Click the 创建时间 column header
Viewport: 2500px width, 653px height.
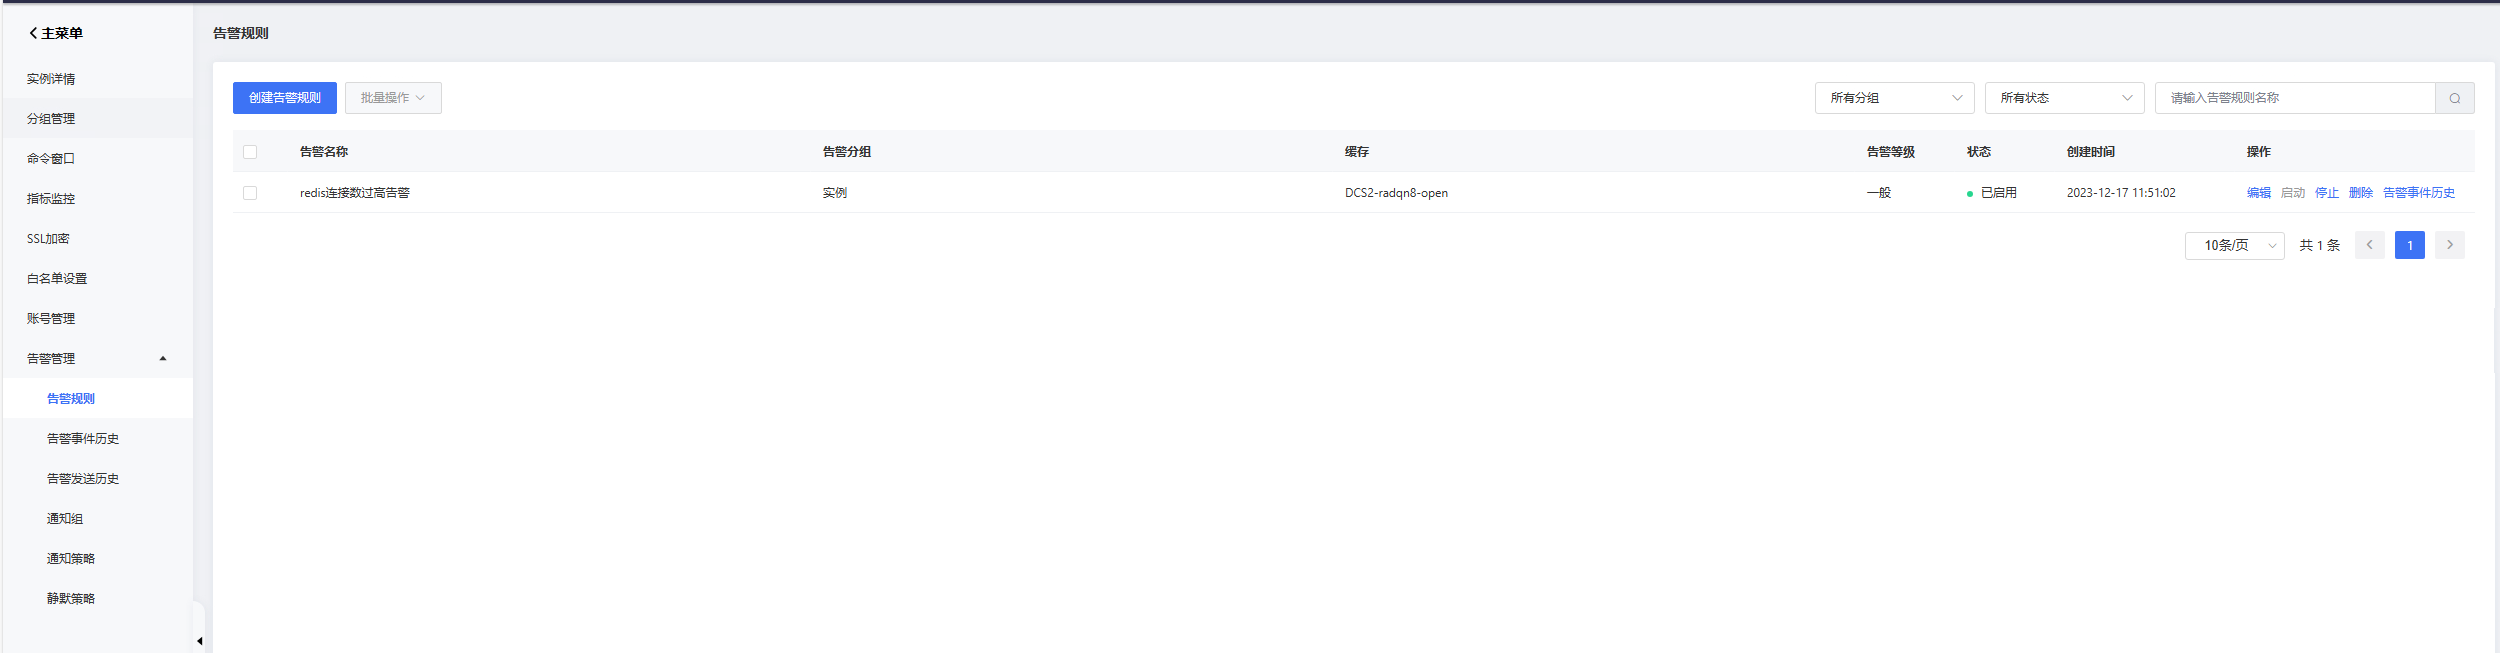point(2090,152)
